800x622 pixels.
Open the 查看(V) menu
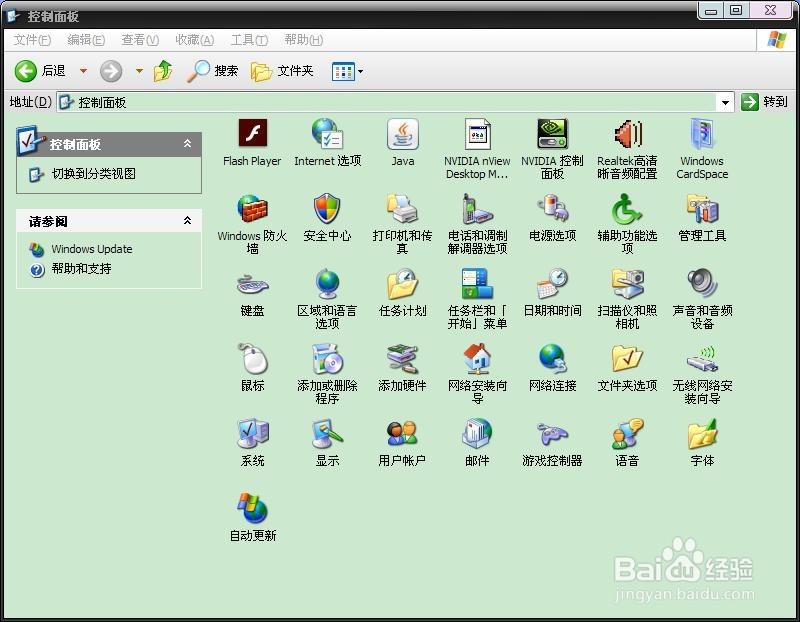pyautogui.click(x=140, y=40)
